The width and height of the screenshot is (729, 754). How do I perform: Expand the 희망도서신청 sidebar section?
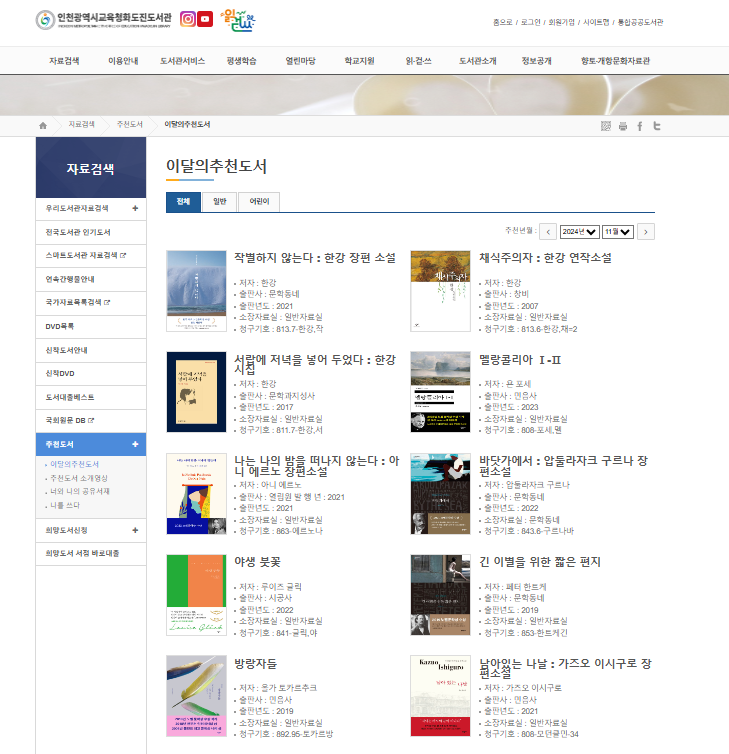click(x=135, y=530)
